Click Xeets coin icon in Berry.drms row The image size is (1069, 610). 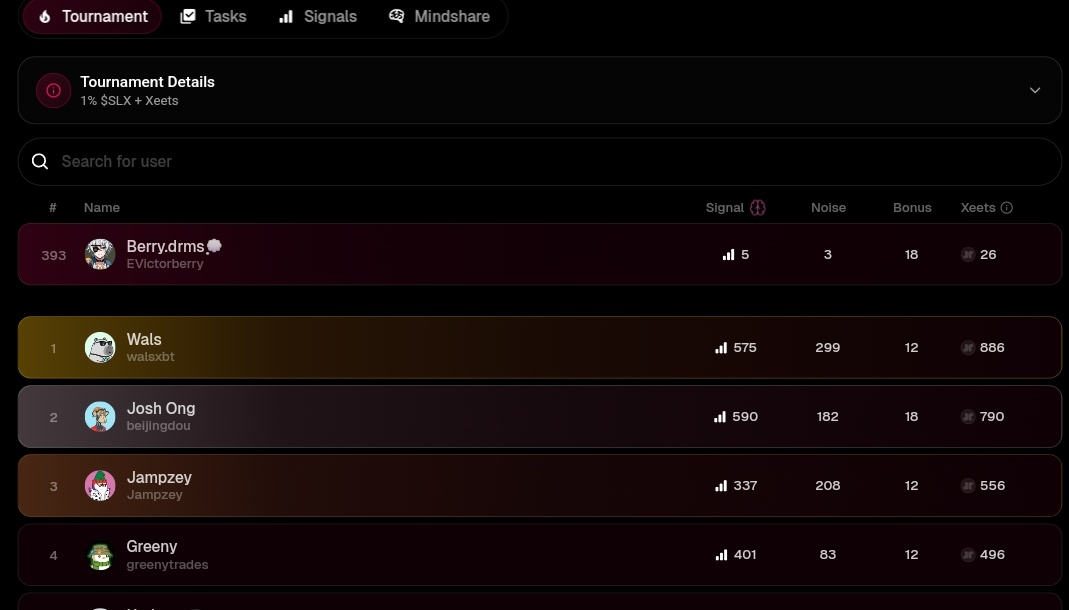967,254
